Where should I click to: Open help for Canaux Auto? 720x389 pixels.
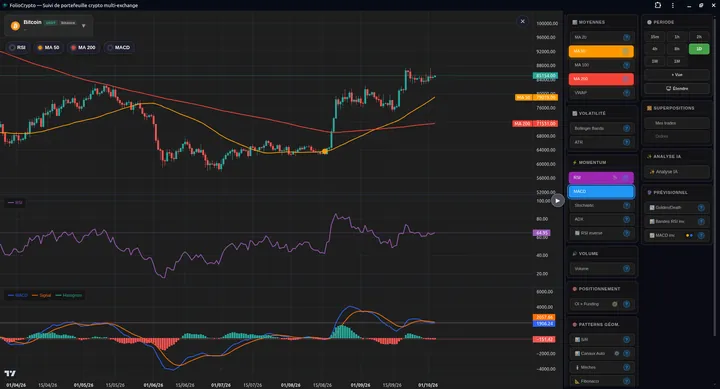[x=626, y=354]
